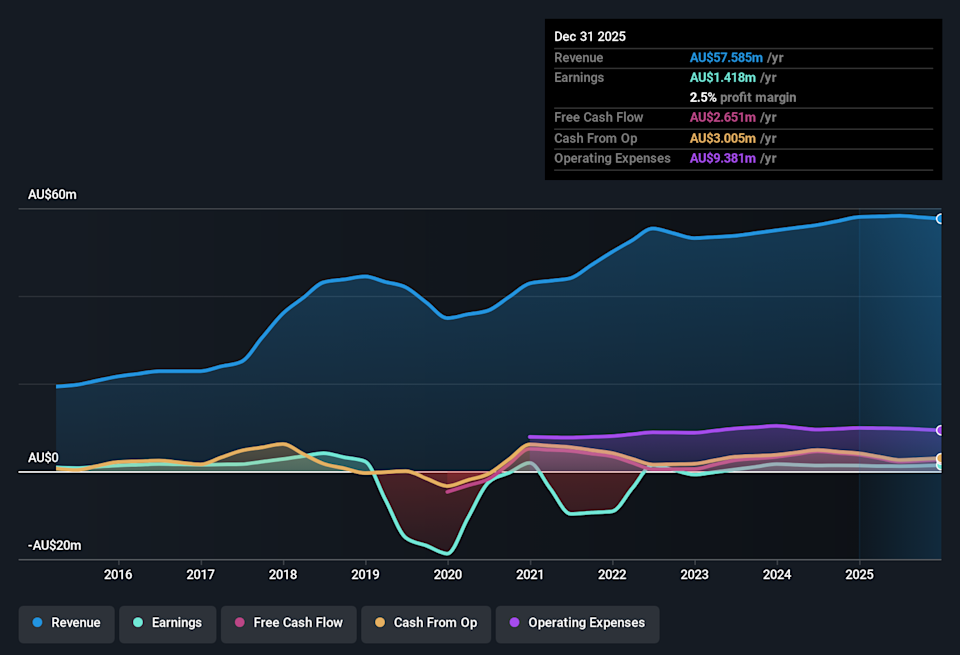The width and height of the screenshot is (960, 655).
Task: Click the AU$60m y-axis label
Action: [52, 195]
